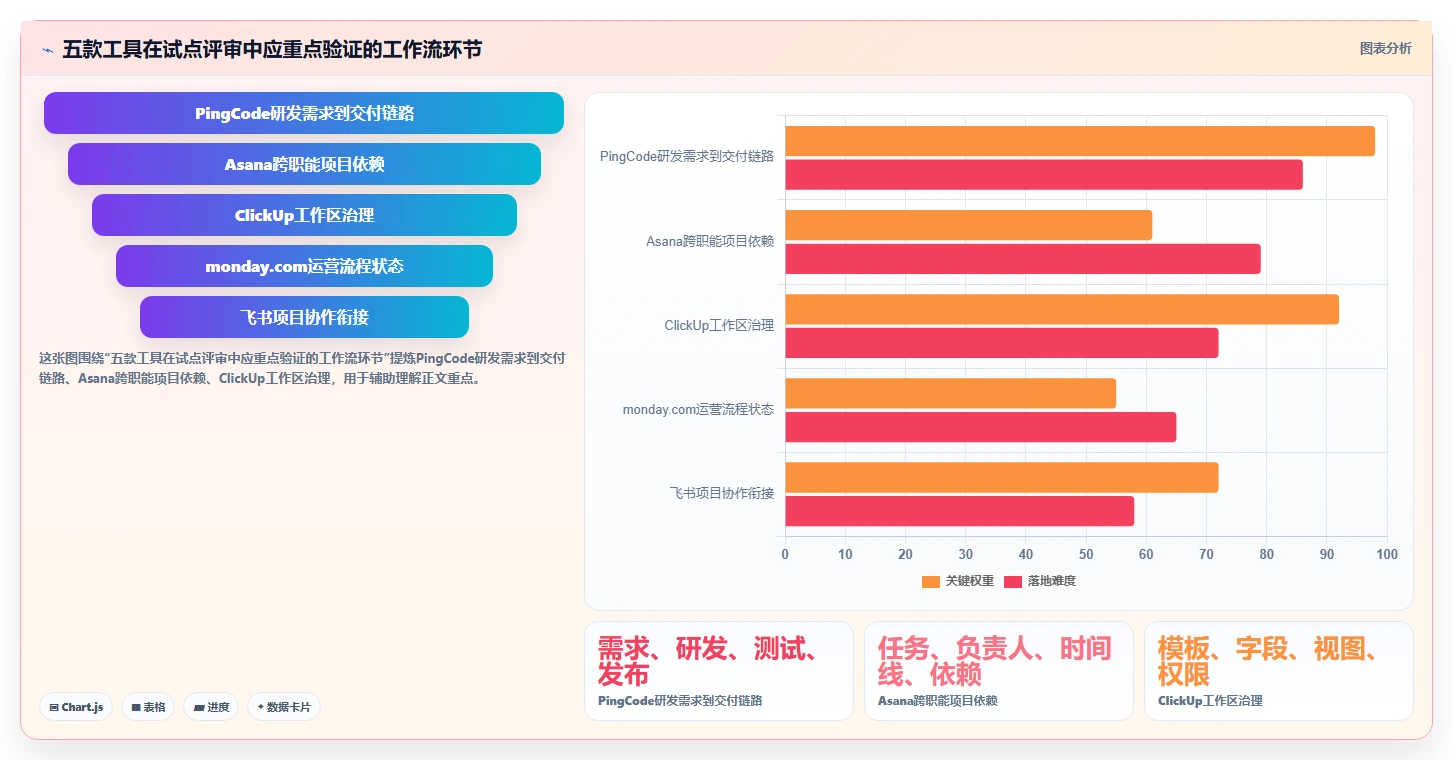Click ClickUp red 落地难度 bar
This screenshot has width=1453, height=760.
(x=1002, y=342)
